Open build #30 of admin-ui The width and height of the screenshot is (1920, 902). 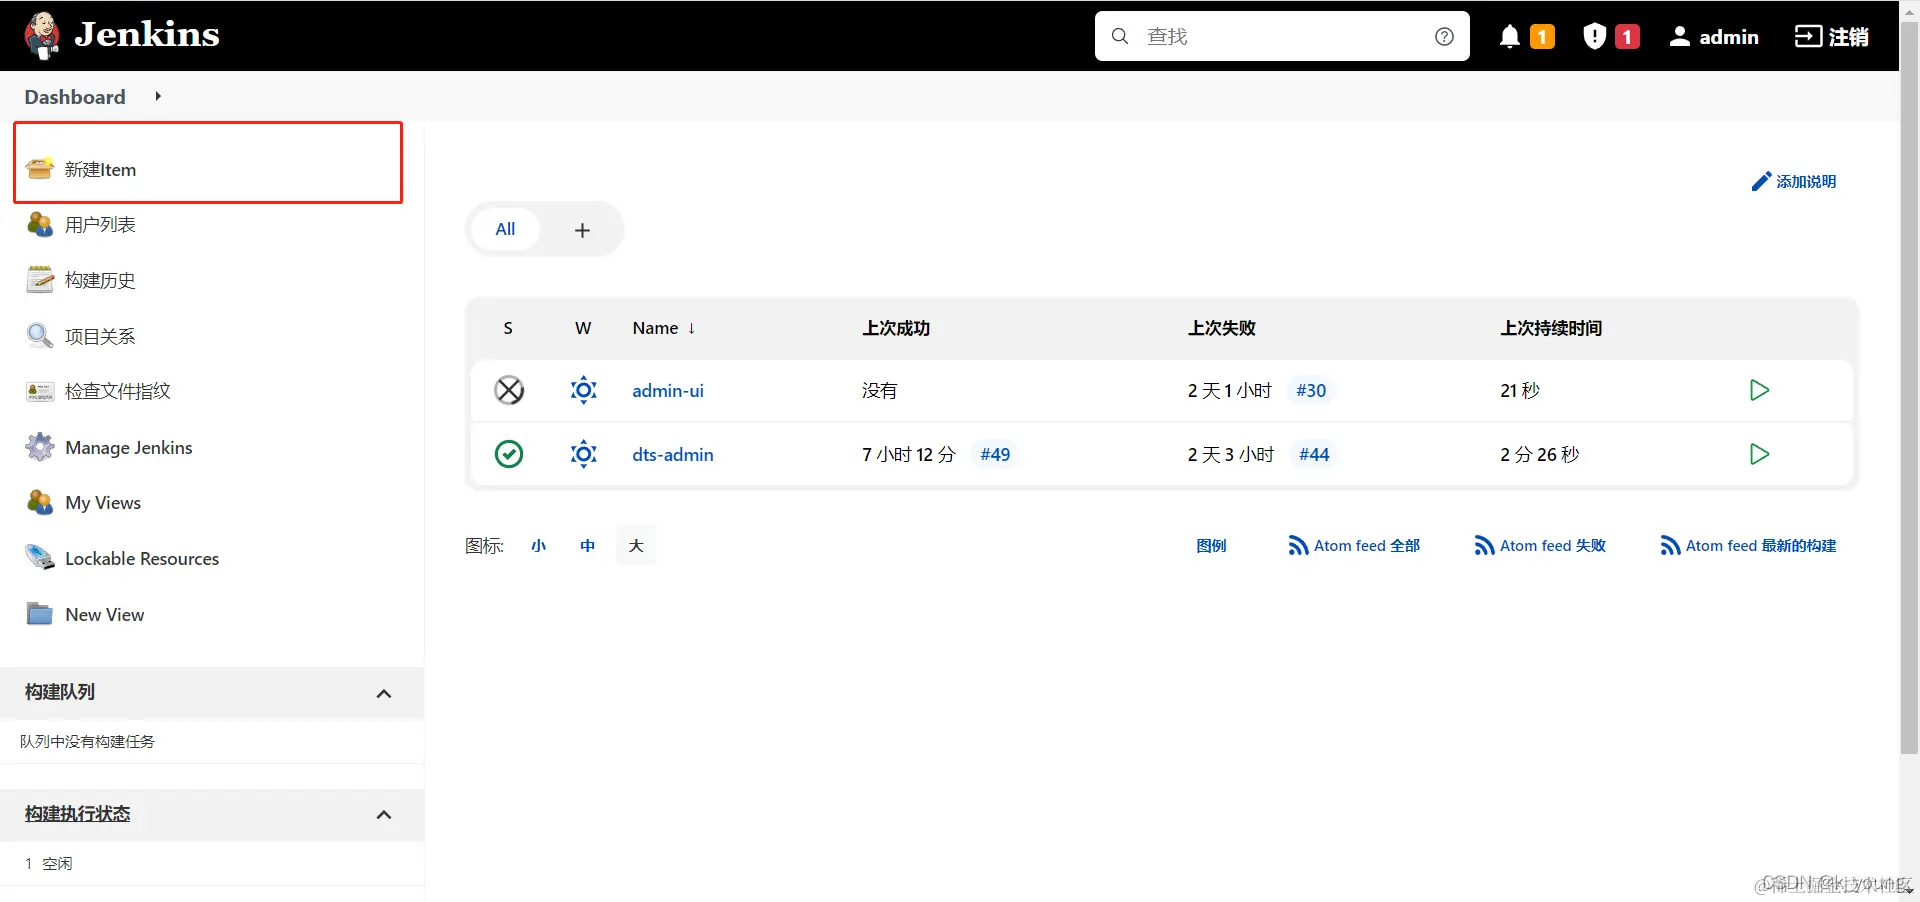1311,390
